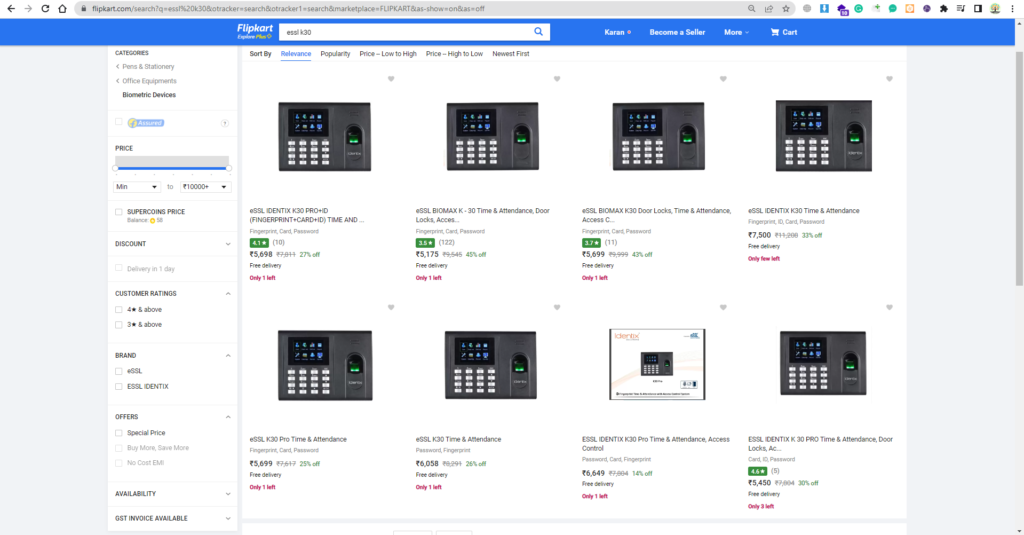Check the ESSL IDENTIX brand filter

[x=119, y=386]
